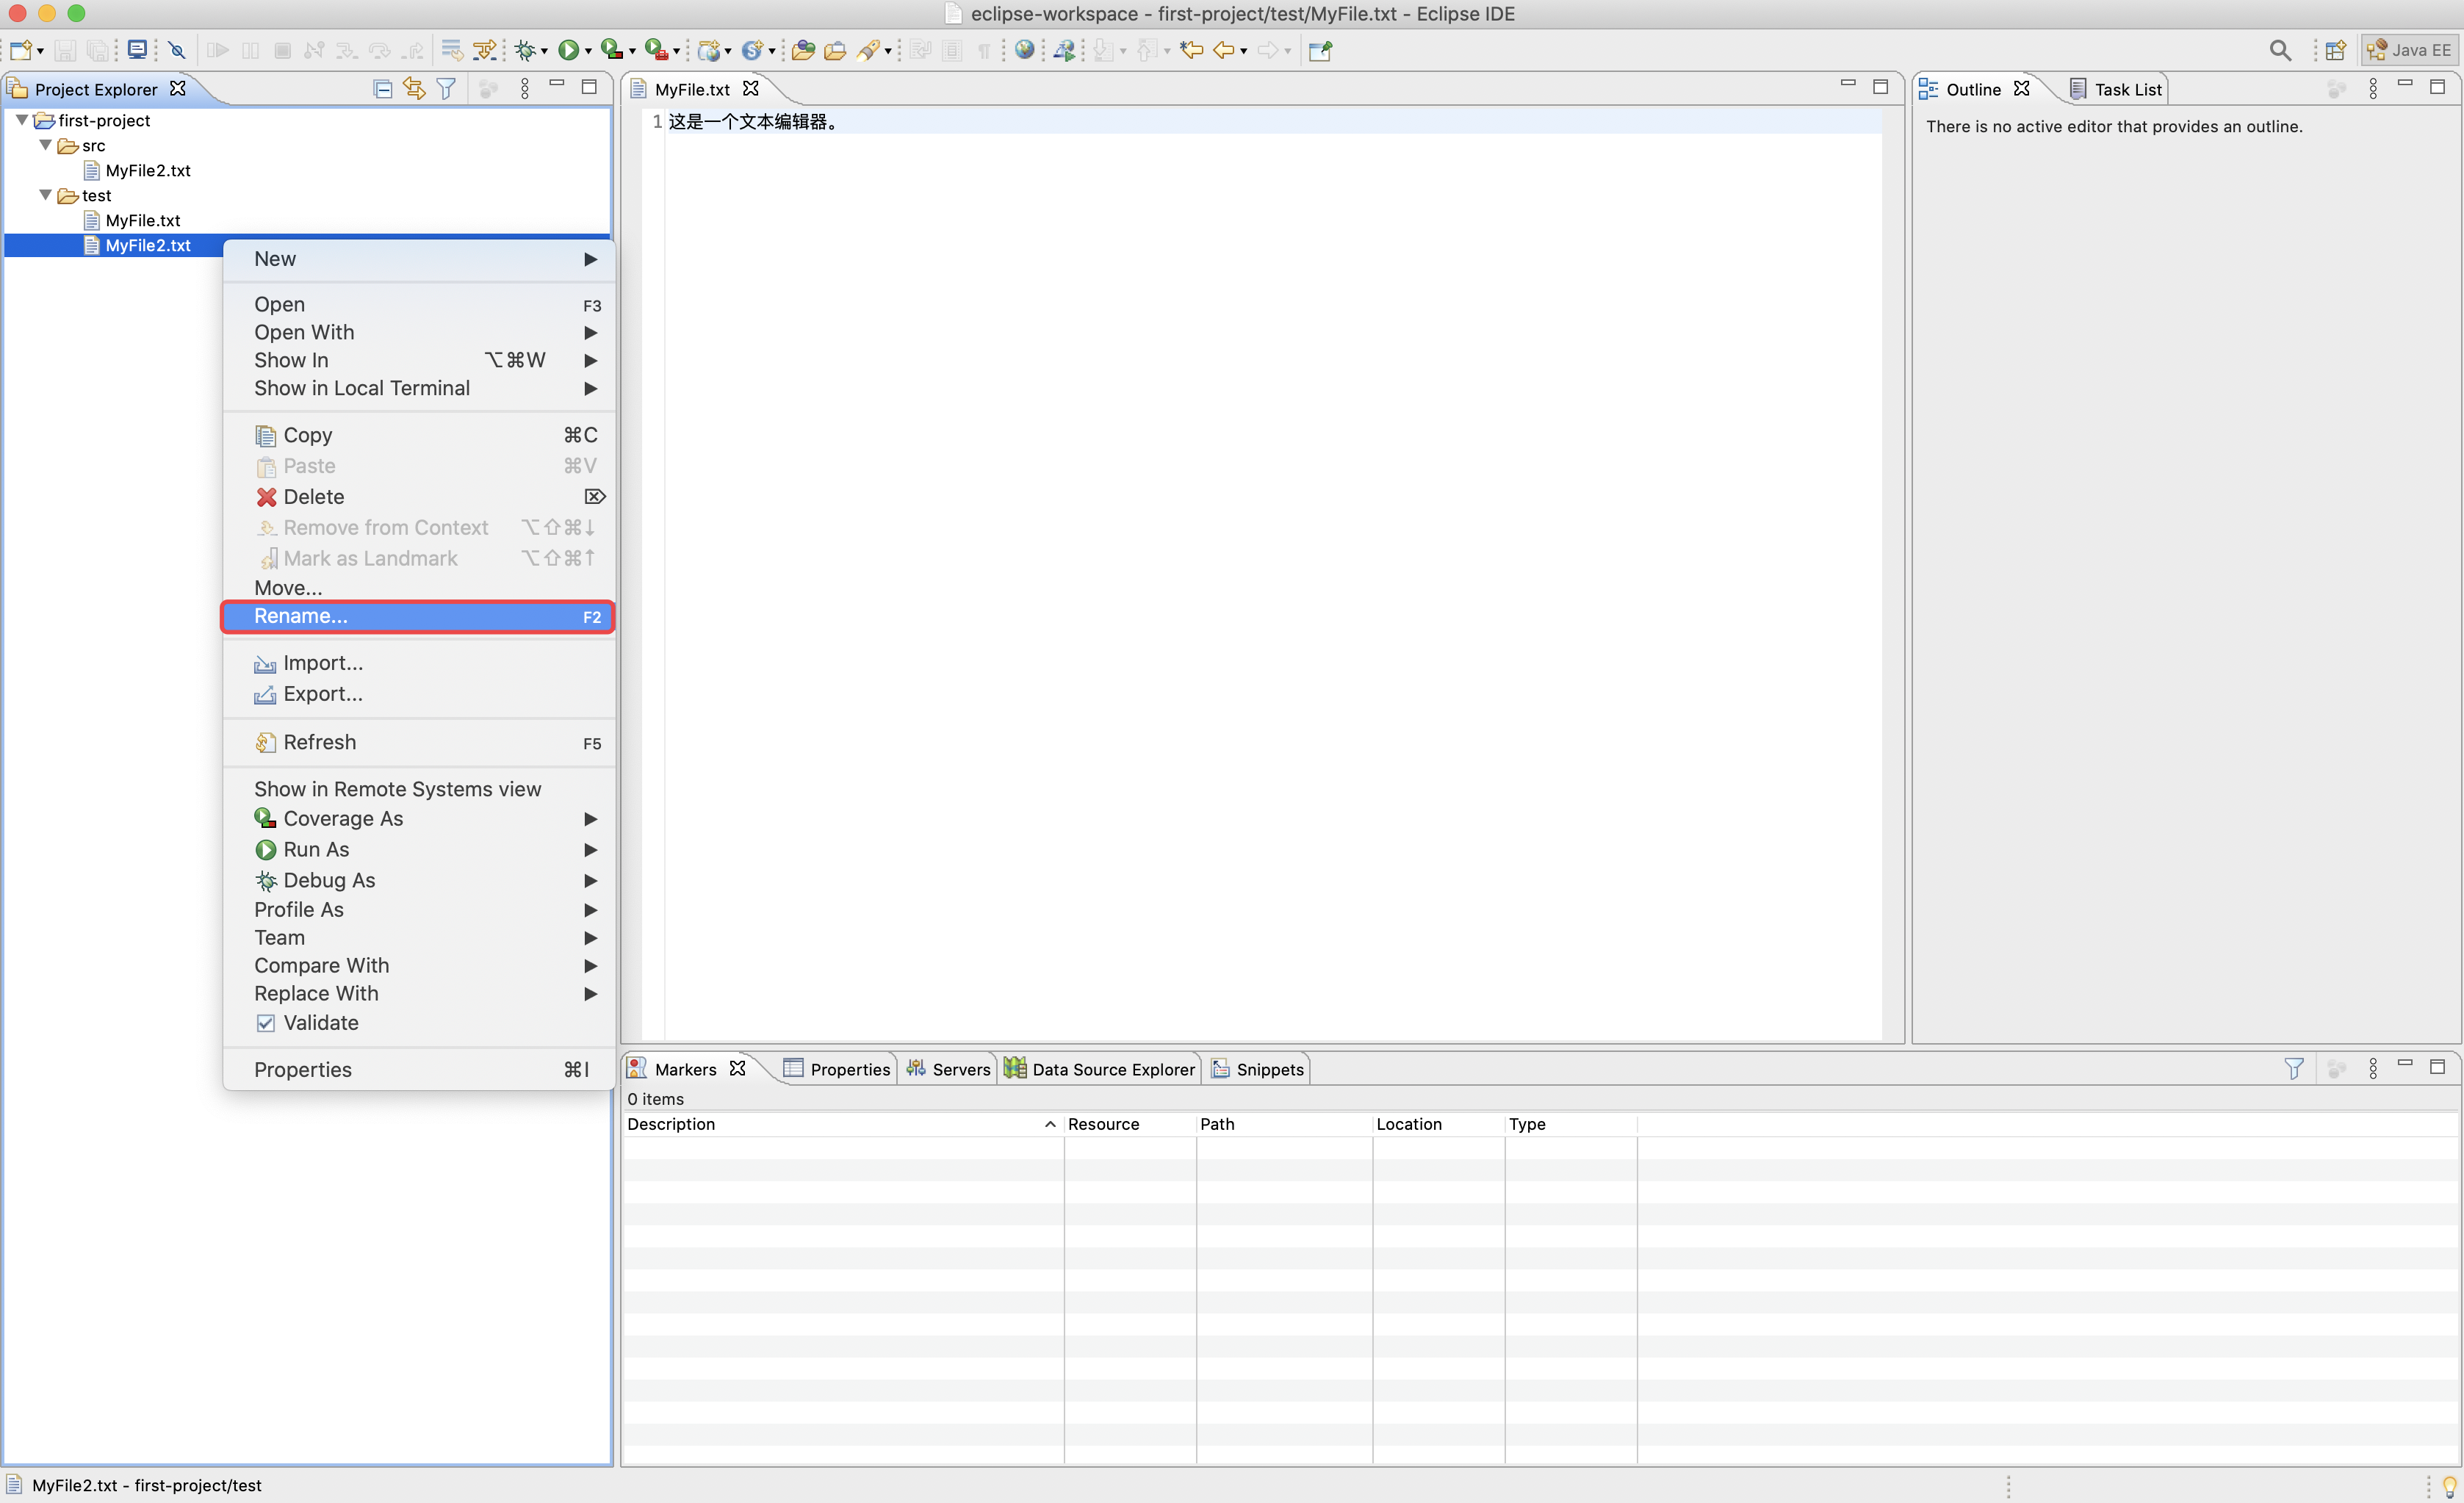
Task: Collapse the src folder triangle
Action: (x=45, y=145)
